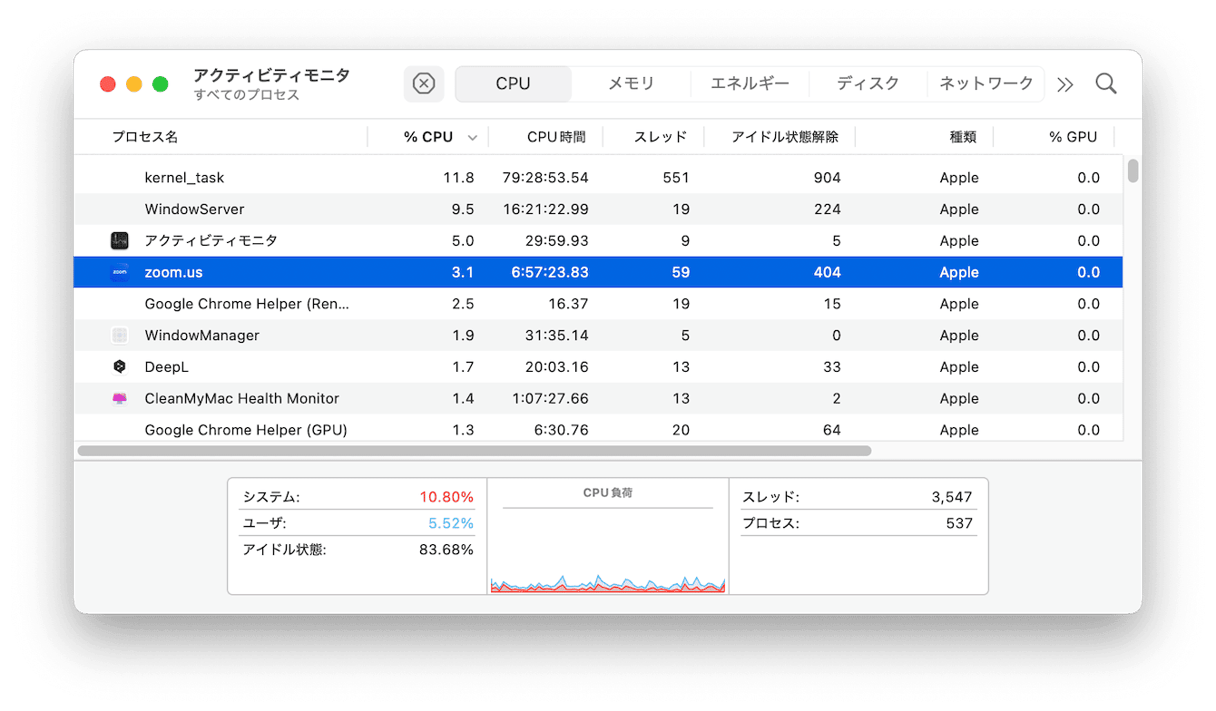Screen dimensions: 1216x711
Task: Click idle wake-ups value 904
Action: click(827, 178)
